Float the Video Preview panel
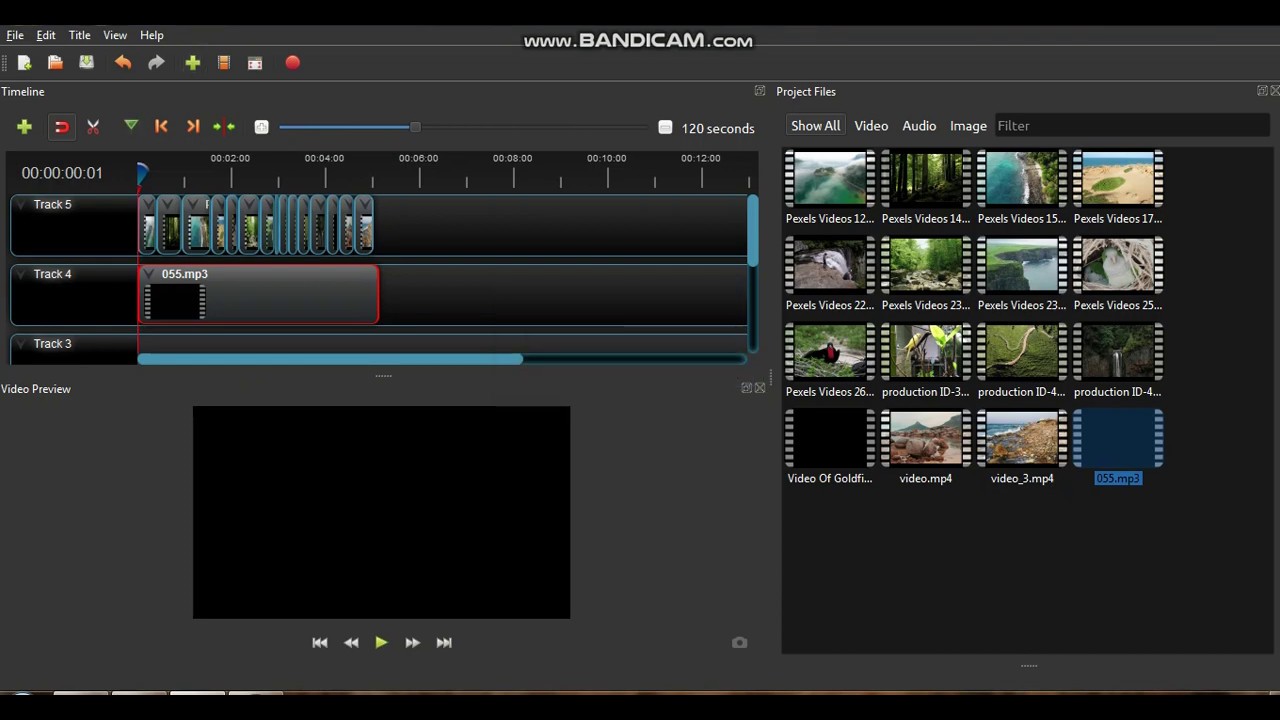1280x720 pixels. tap(746, 388)
